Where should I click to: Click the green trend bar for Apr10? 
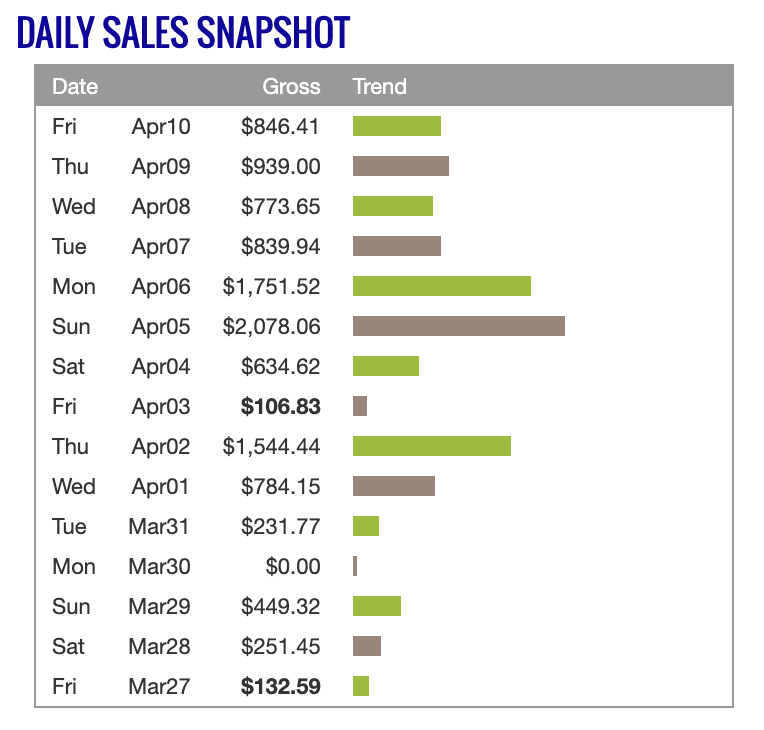[396, 126]
